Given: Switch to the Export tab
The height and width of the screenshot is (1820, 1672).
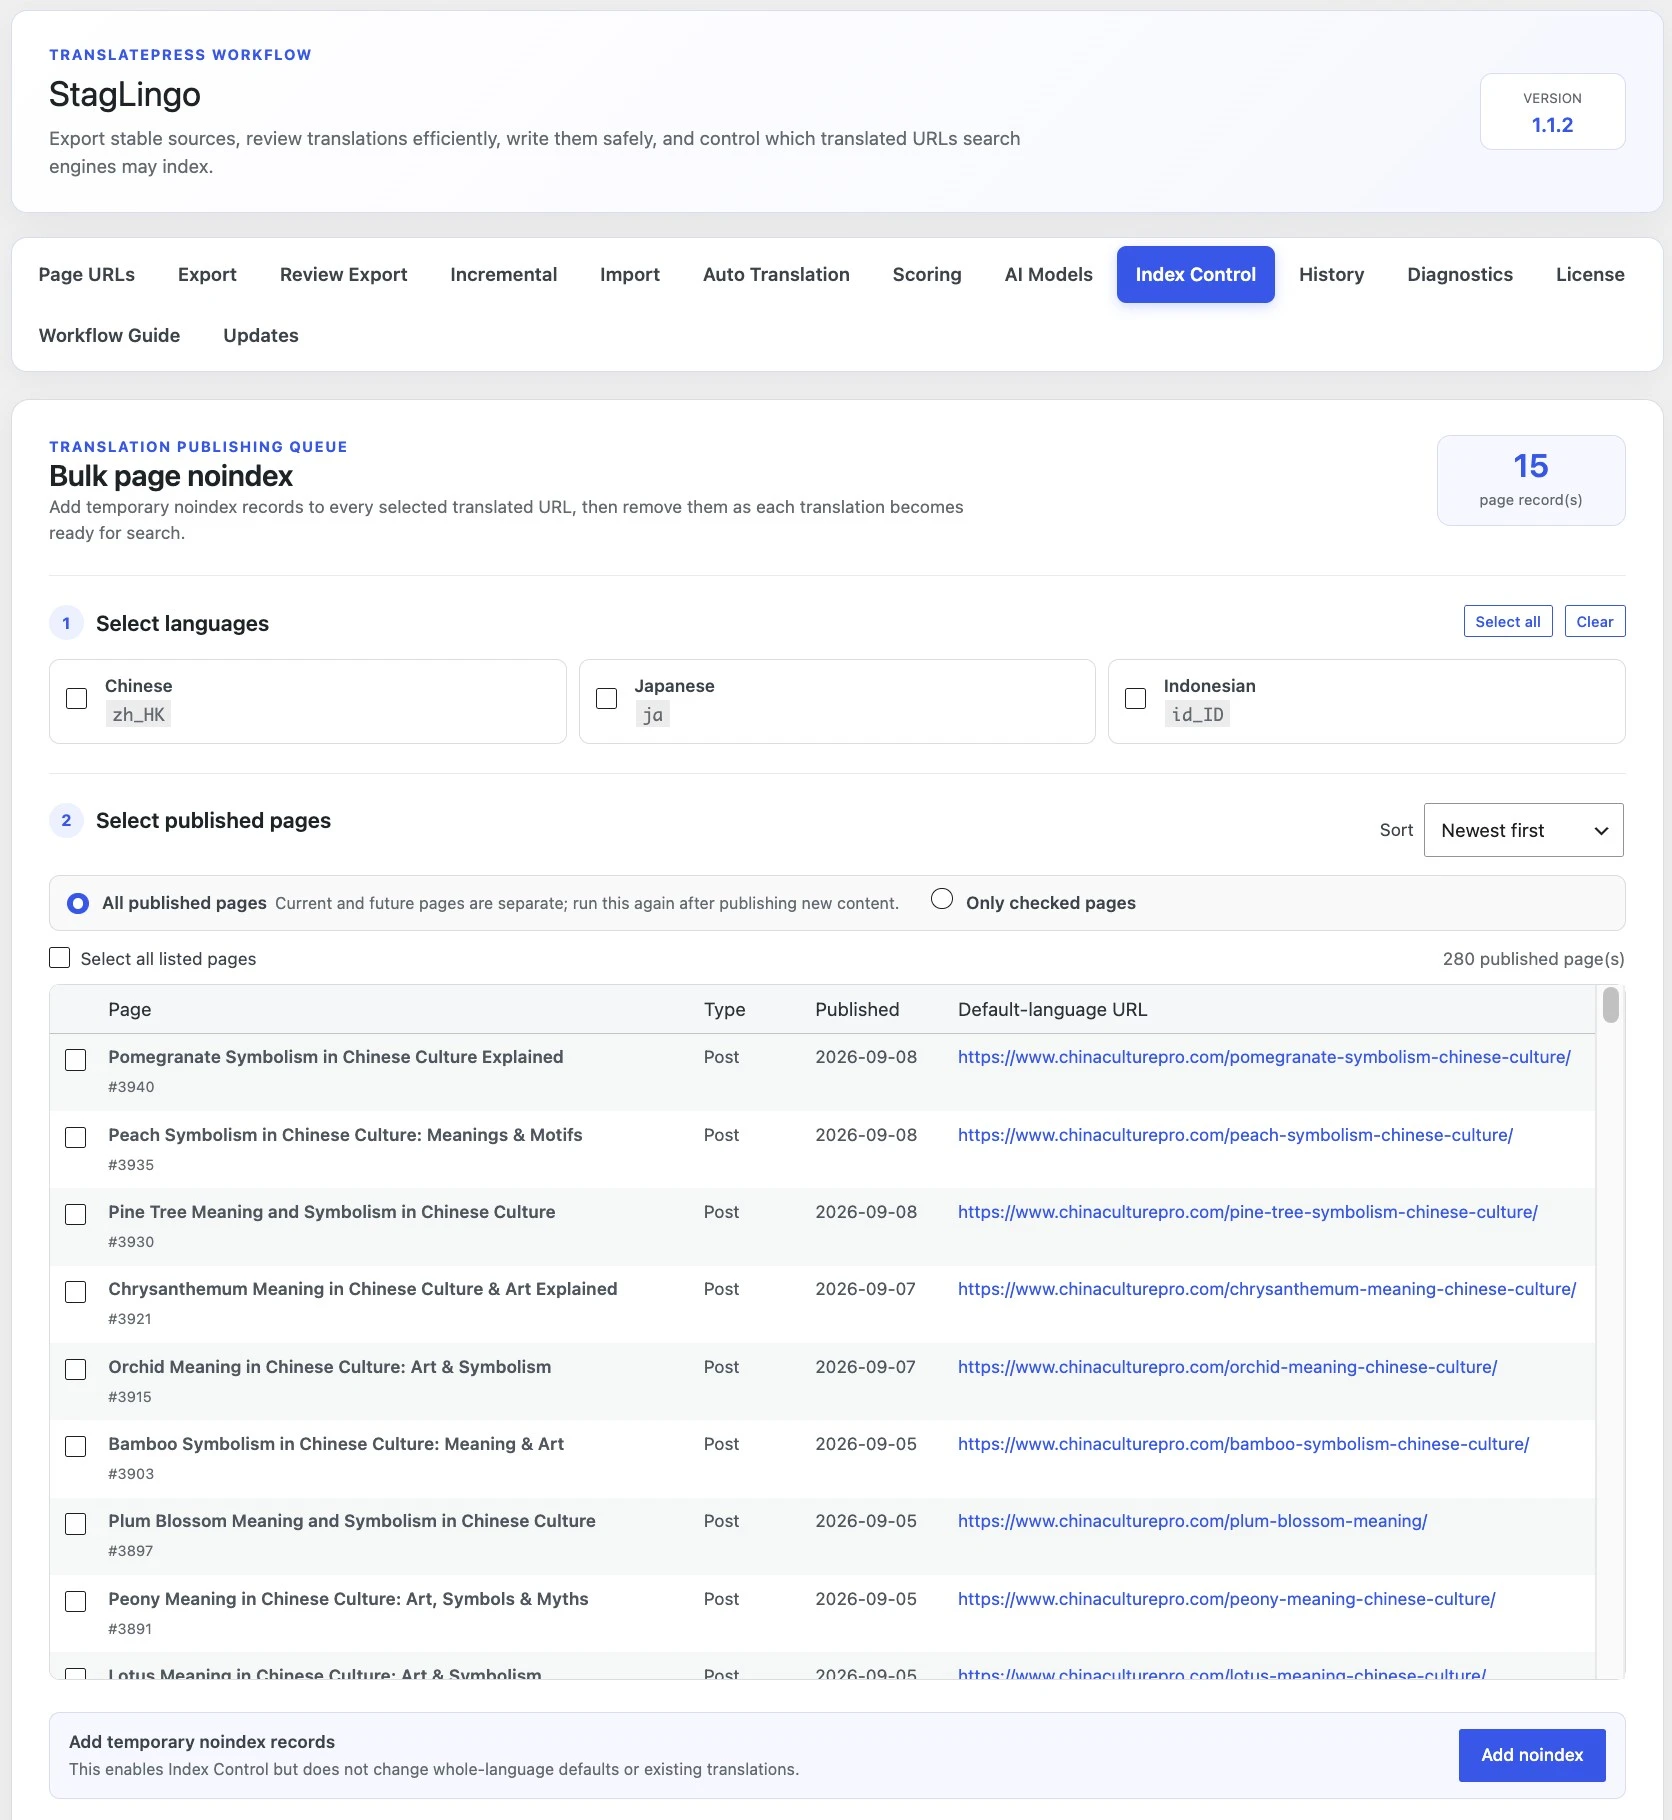Looking at the screenshot, I should [x=207, y=274].
